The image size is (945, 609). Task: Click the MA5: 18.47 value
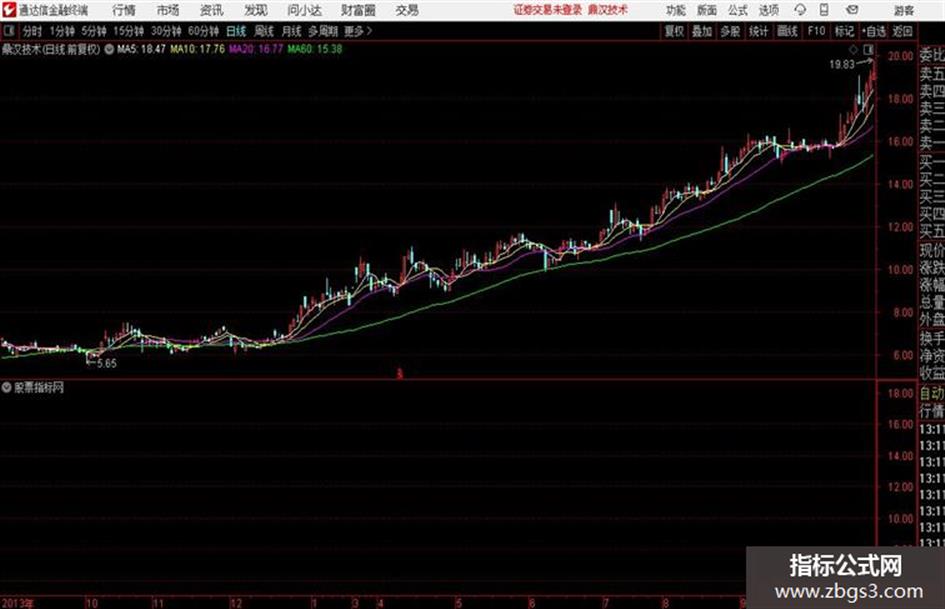141,49
